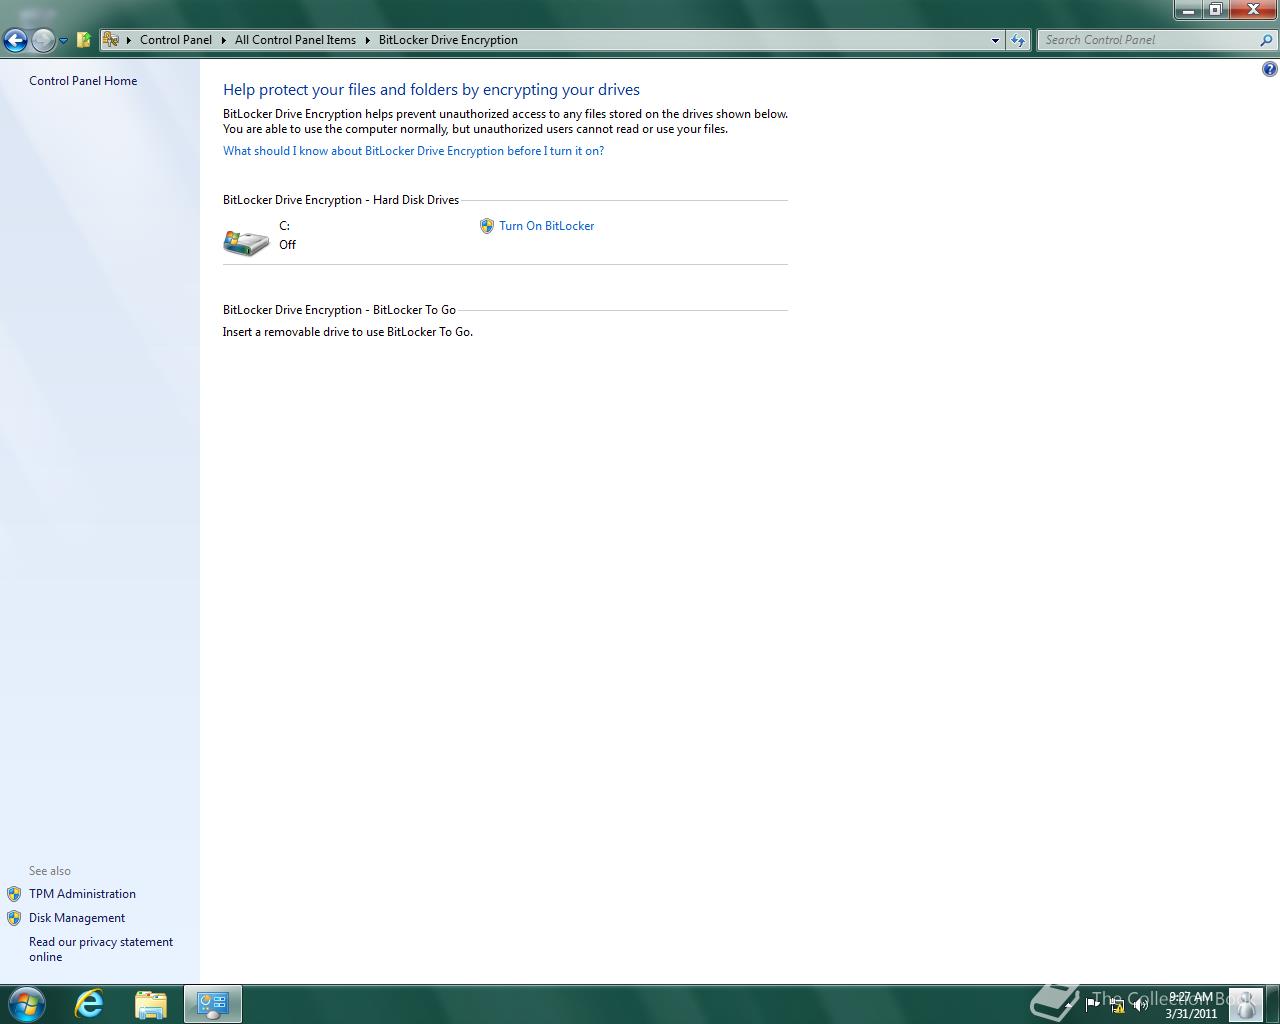Click the search magnifier icon
This screenshot has width=1280, height=1024.
coord(1267,40)
